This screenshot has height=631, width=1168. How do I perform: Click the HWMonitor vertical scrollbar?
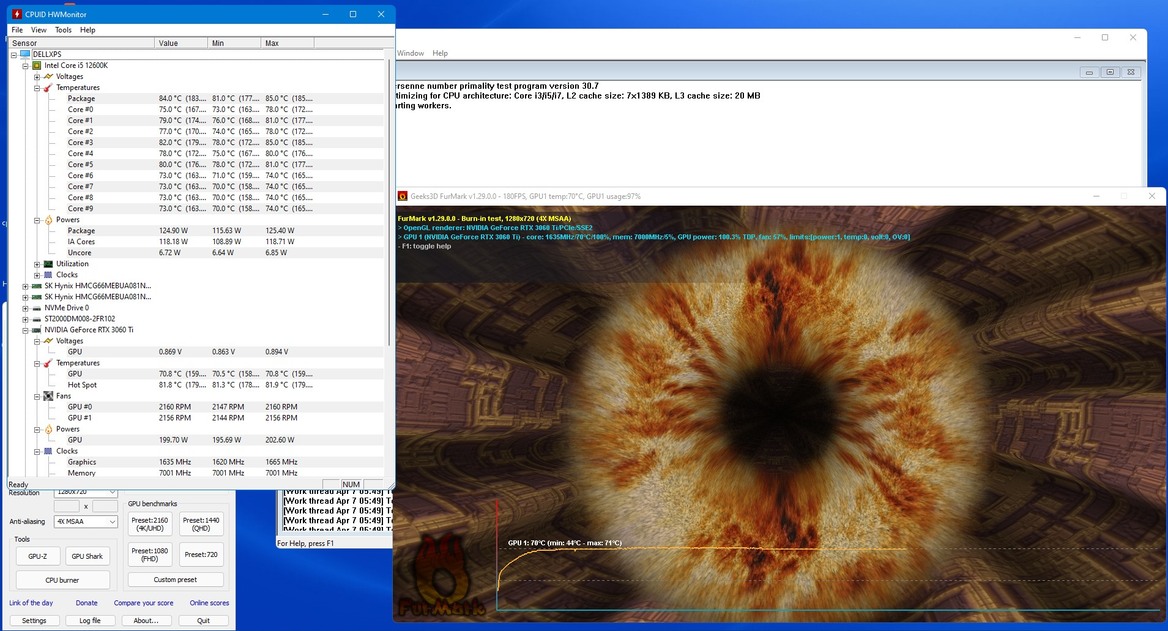tap(388, 201)
